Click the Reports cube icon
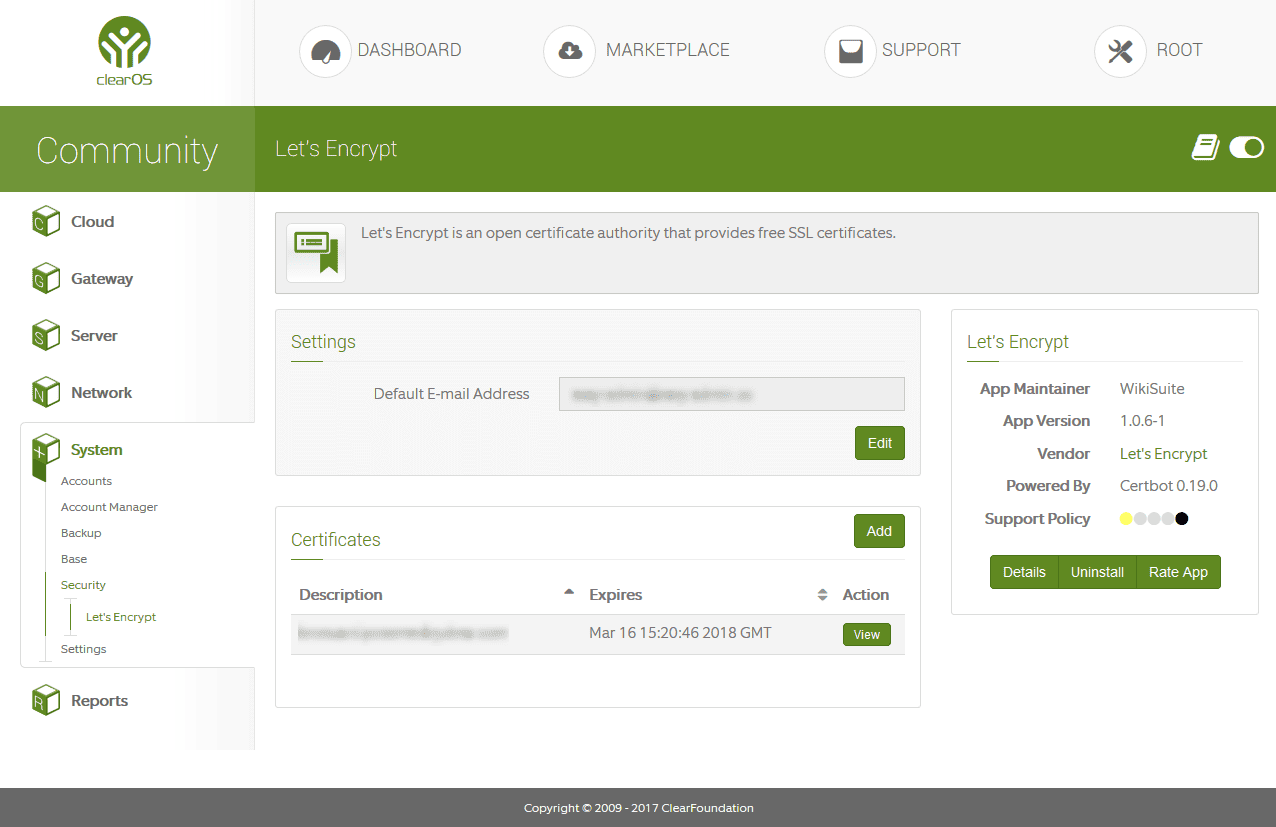This screenshot has height=827, width=1276. point(46,700)
